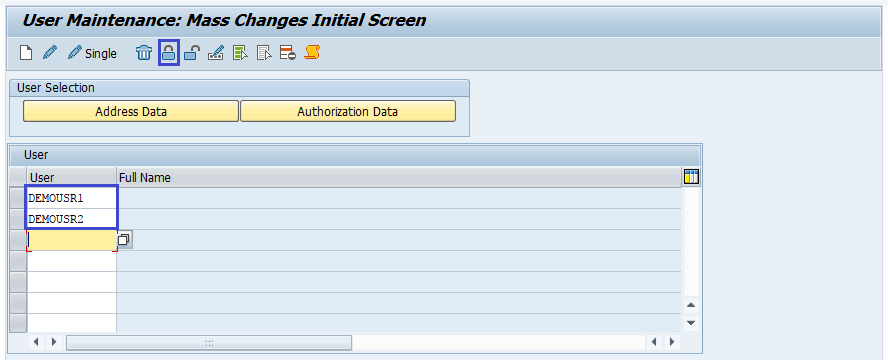Click the Create new user page icon
This screenshot has height=360, width=888.
[x=26, y=53]
